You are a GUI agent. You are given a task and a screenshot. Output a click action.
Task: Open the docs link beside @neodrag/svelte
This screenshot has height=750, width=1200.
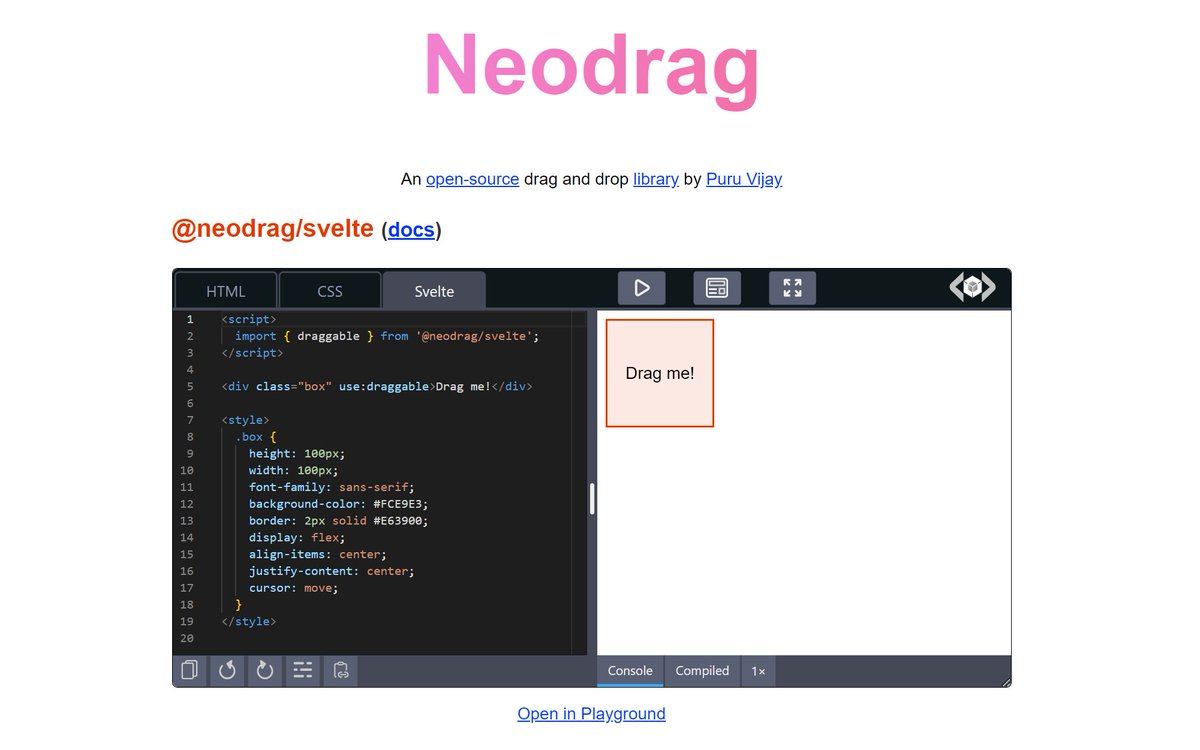411,230
